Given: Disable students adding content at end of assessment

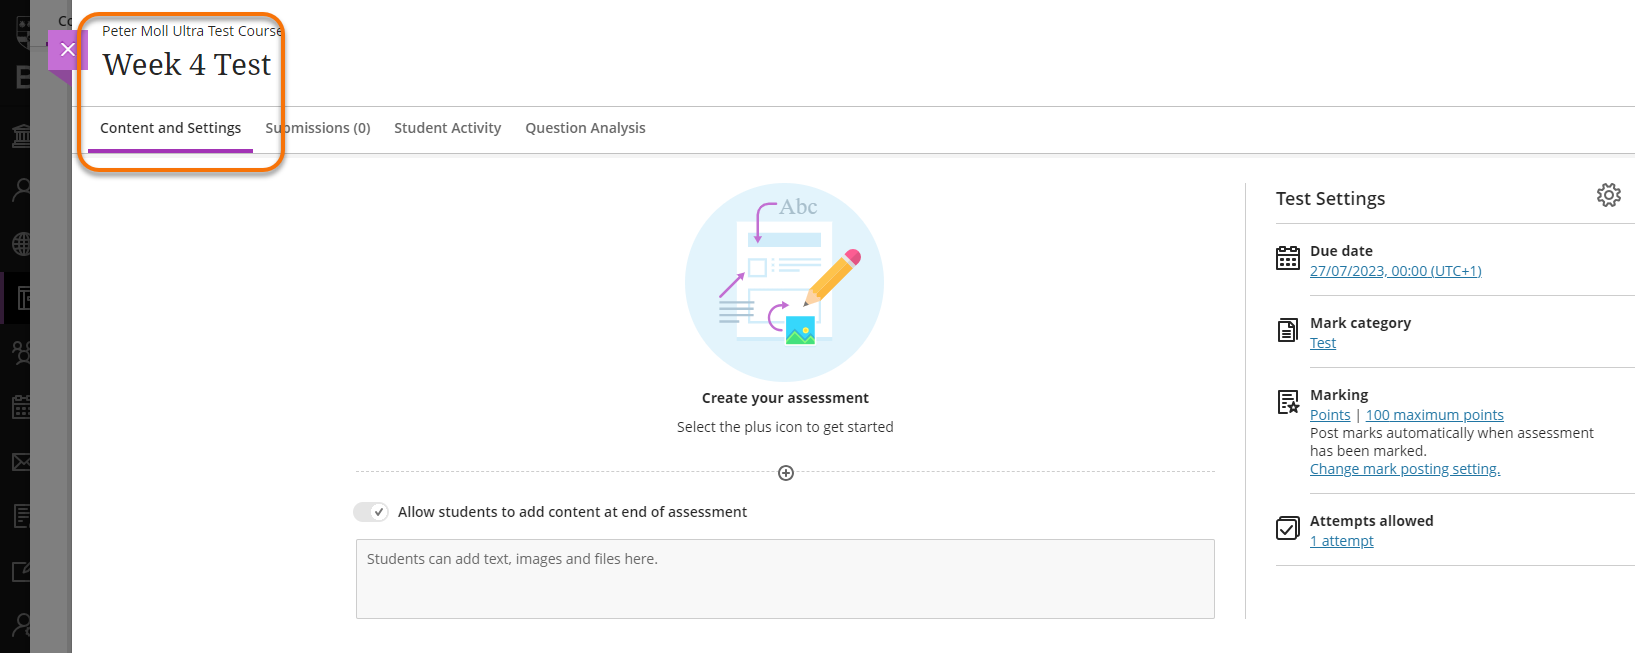Looking at the screenshot, I should (x=370, y=511).
